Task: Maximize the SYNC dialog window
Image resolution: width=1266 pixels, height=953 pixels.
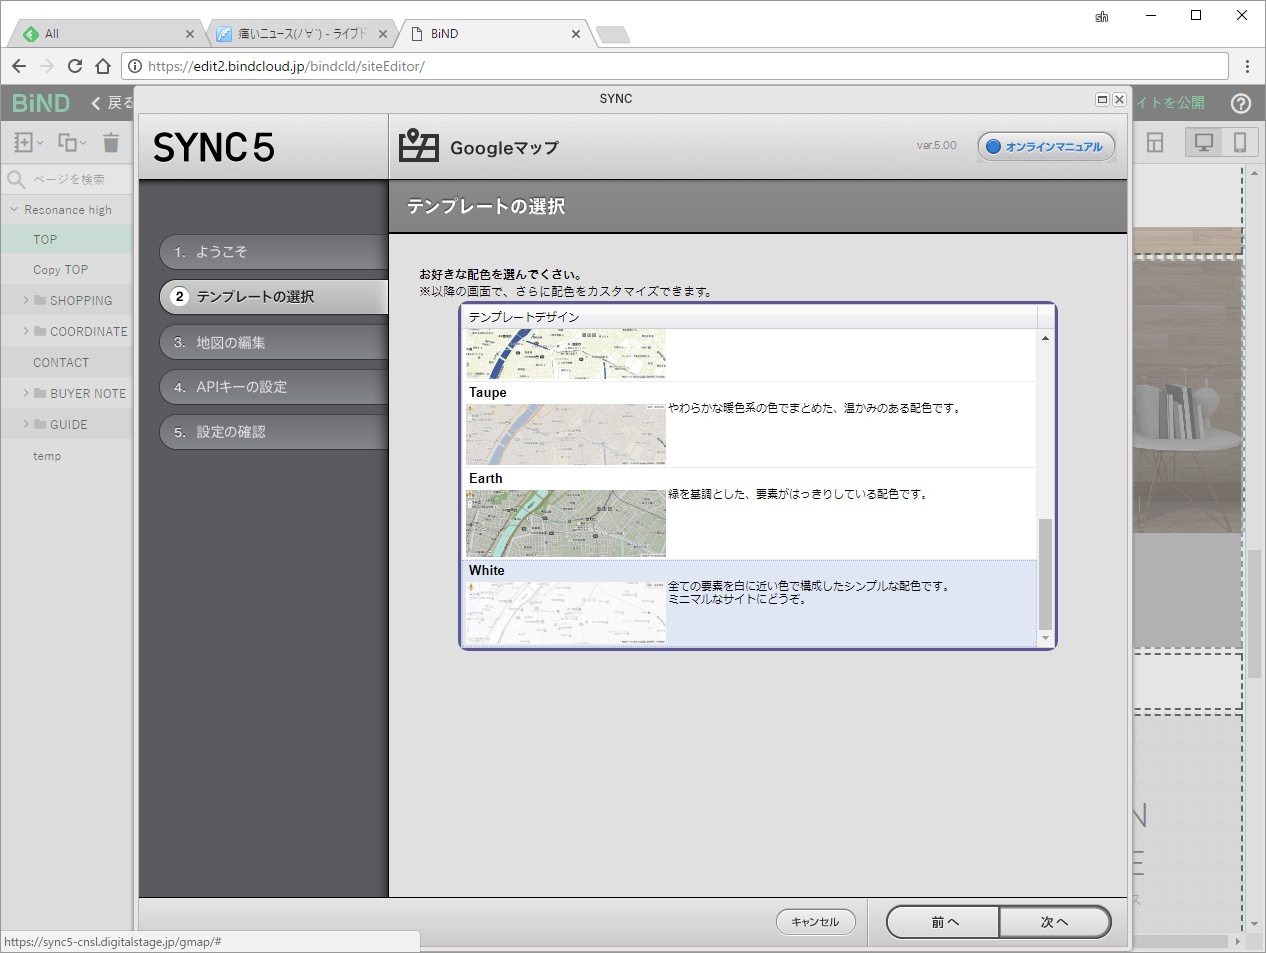Action: point(1102,99)
